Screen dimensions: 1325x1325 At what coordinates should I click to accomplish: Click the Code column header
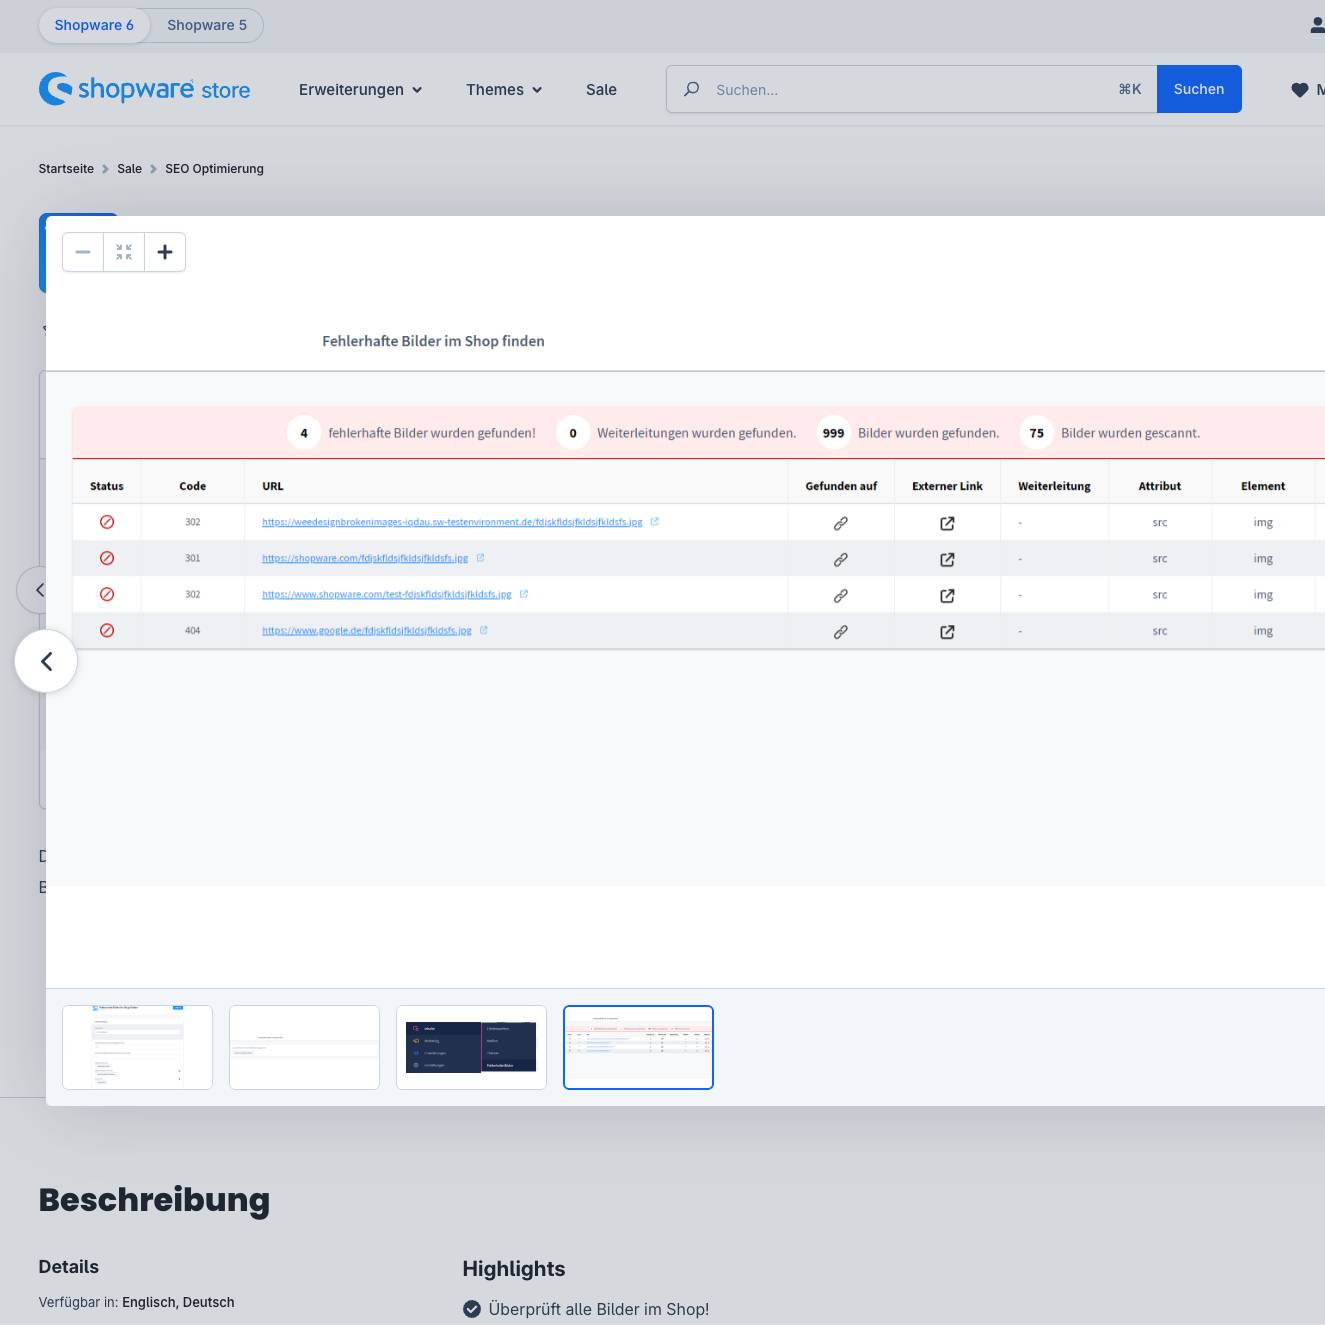[x=192, y=486]
